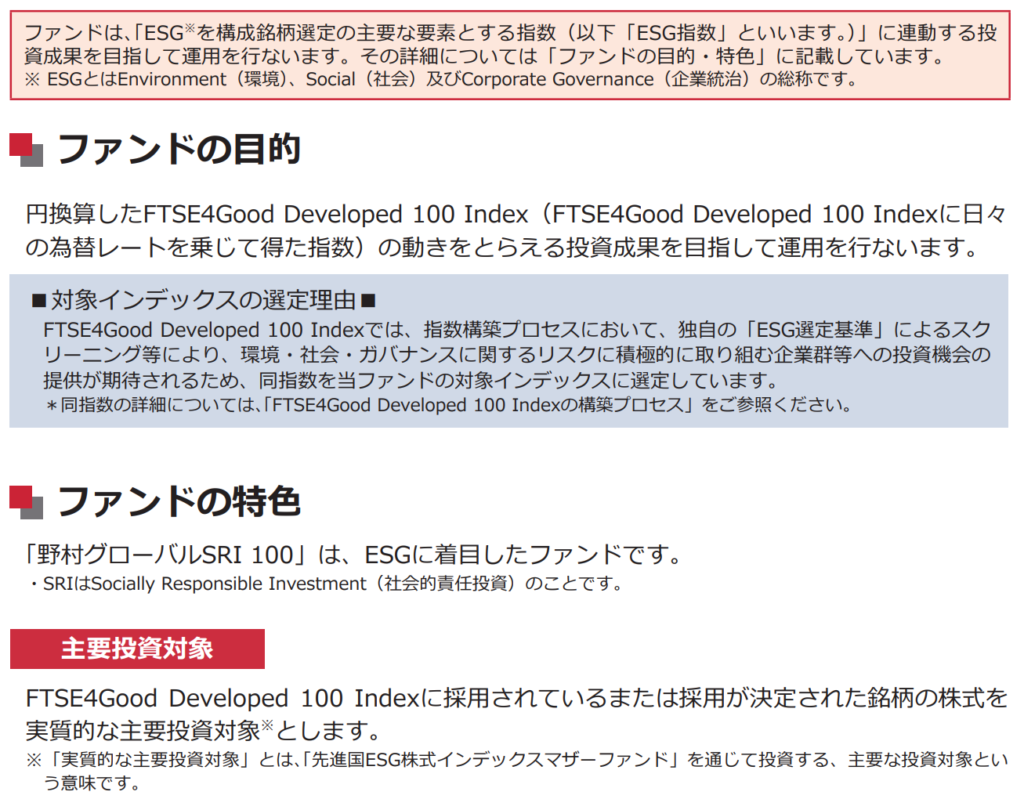This screenshot has height=799, width=1024.
Task: Click the black square after 対象インデックスの選定理由
Action: [x=367, y=300]
